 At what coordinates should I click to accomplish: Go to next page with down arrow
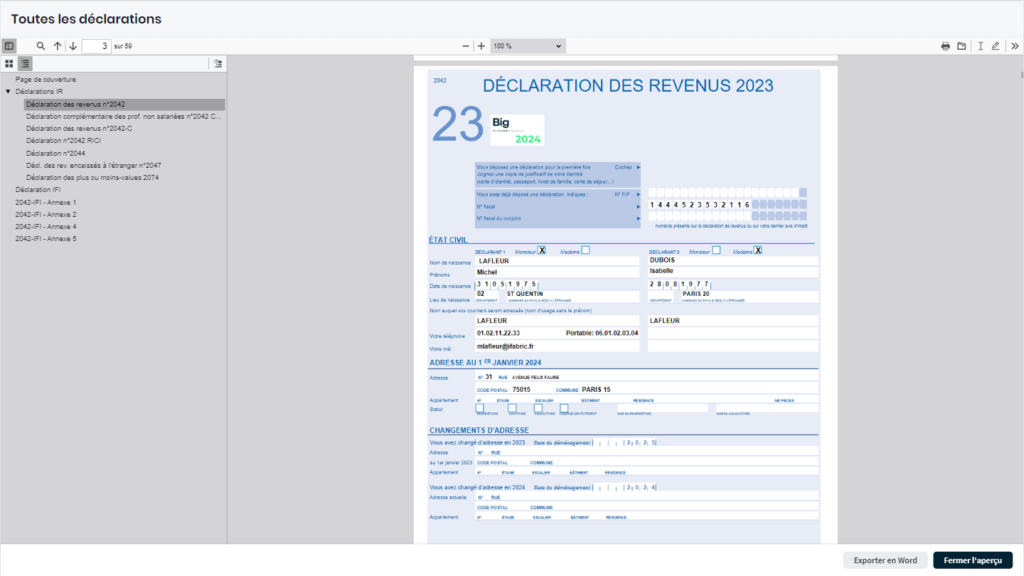coord(73,46)
